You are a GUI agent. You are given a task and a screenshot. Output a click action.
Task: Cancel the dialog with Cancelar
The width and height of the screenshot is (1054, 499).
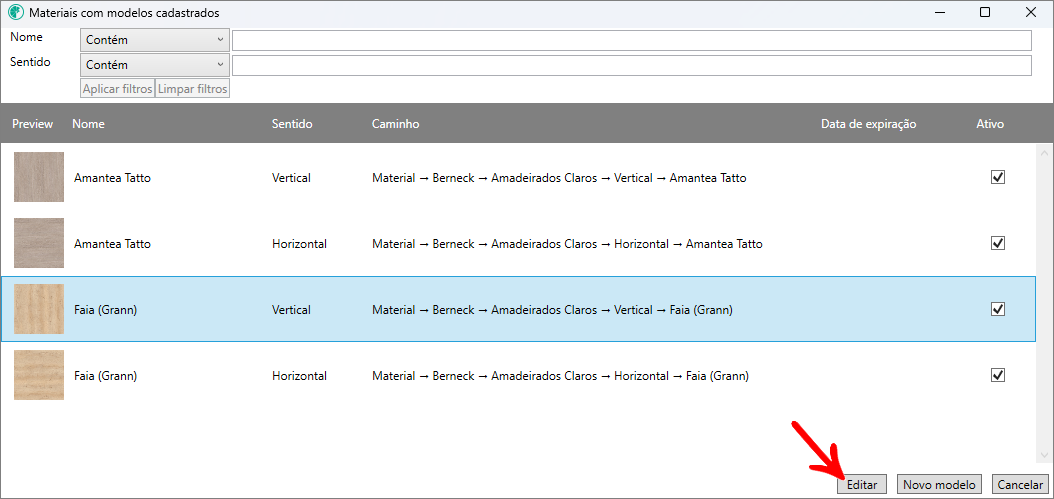(1020, 484)
